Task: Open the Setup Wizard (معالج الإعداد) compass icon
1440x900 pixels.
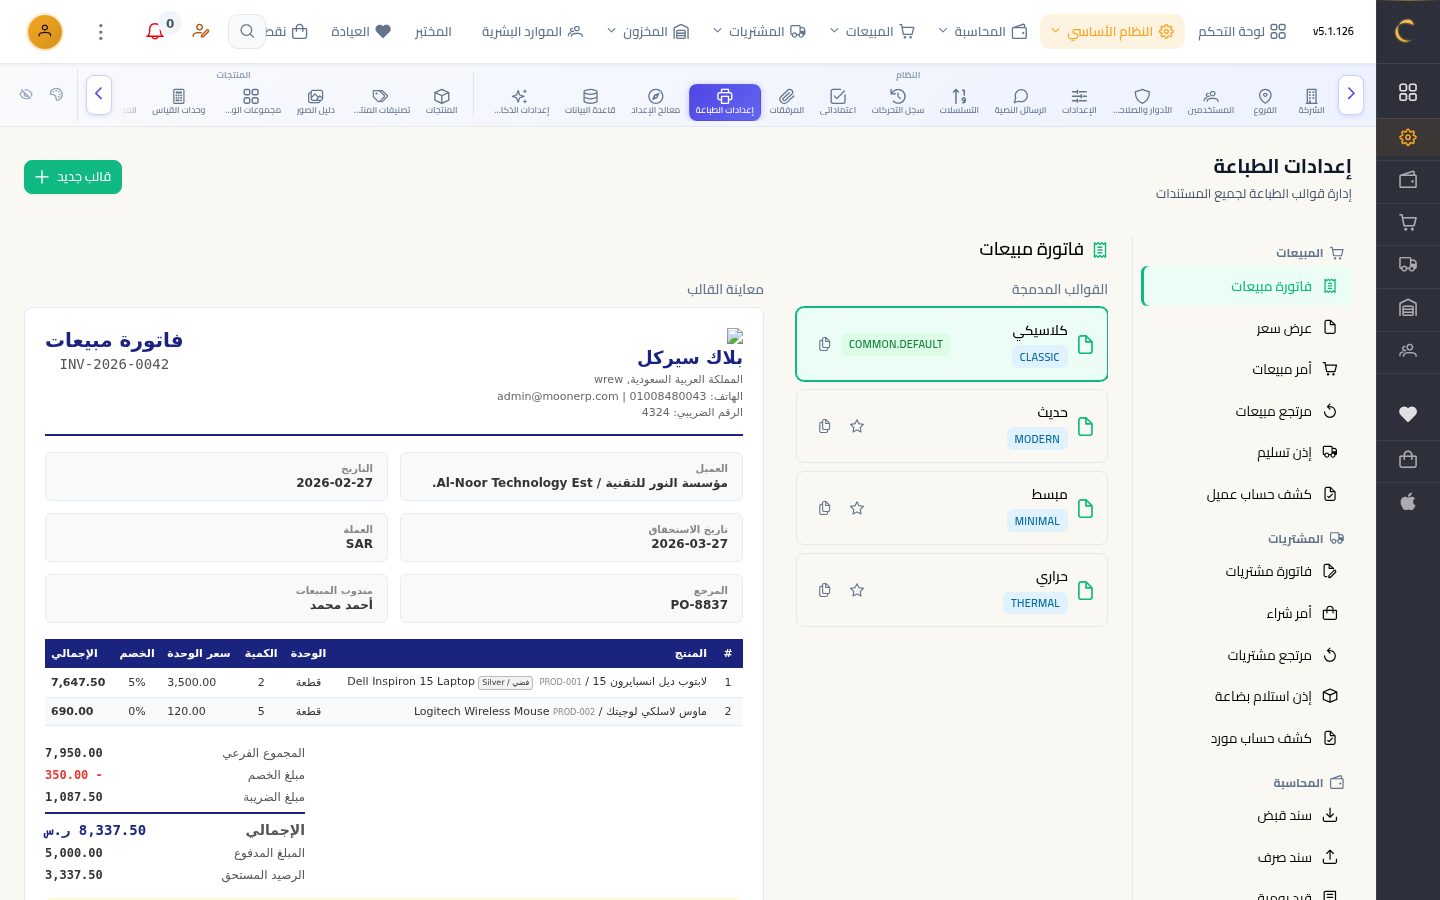Action: click(655, 101)
